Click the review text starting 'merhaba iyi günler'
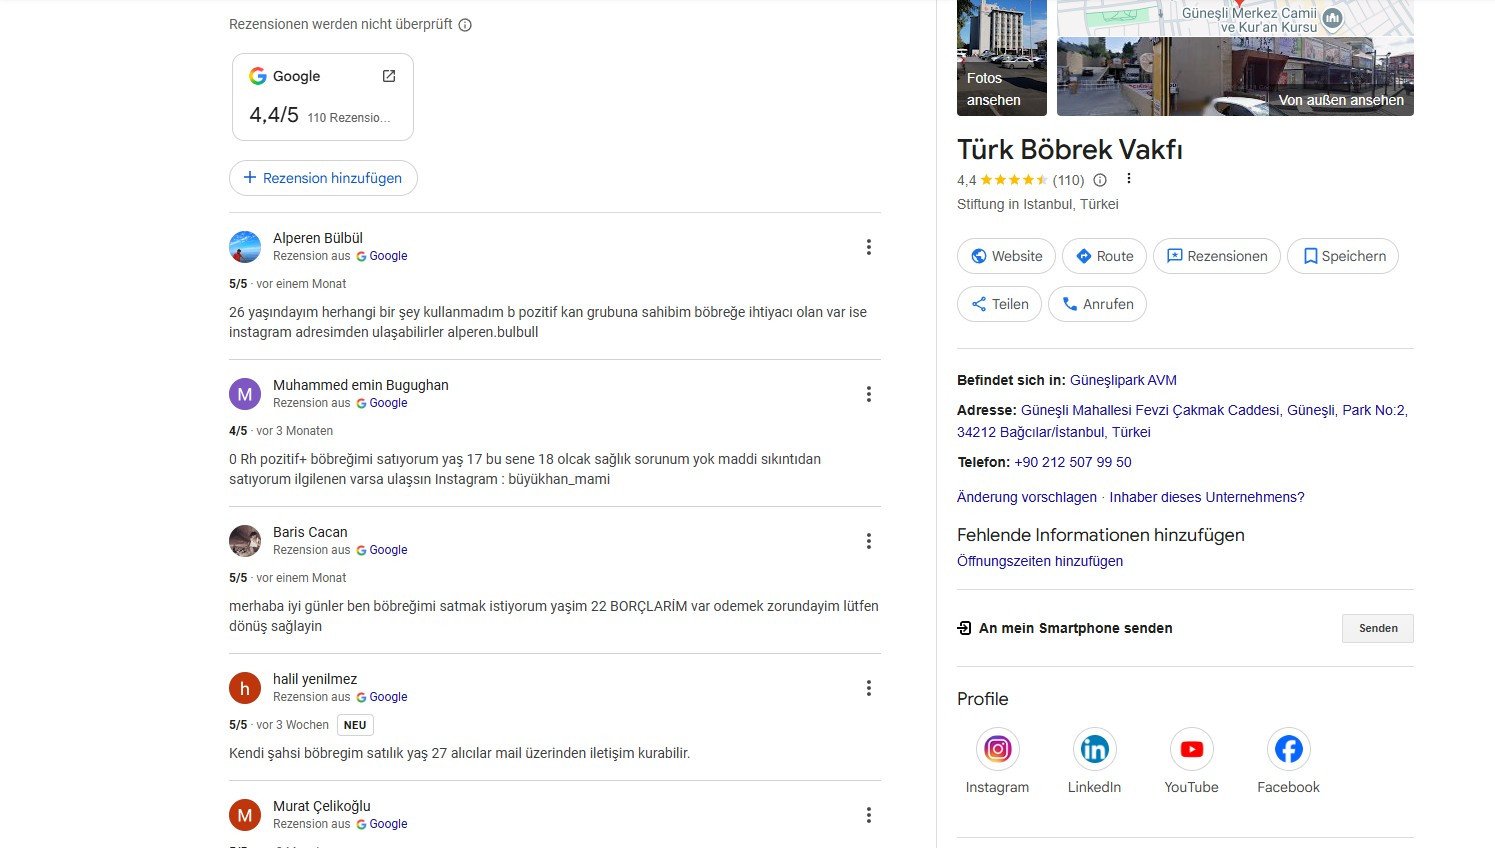The width and height of the screenshot is (1495, 848). point(554,616)
